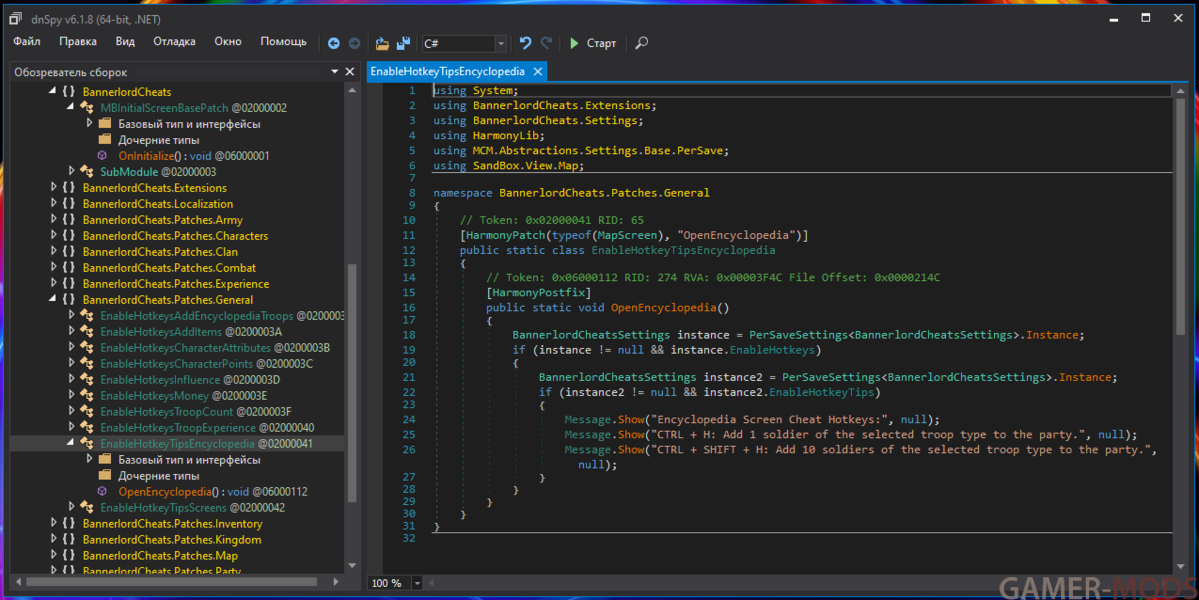The width and height of the screenshot is (1199, 600).
Task: Click the code editor vertical scrollbar
Action: pyautogui.click(x=1180, y=216)
